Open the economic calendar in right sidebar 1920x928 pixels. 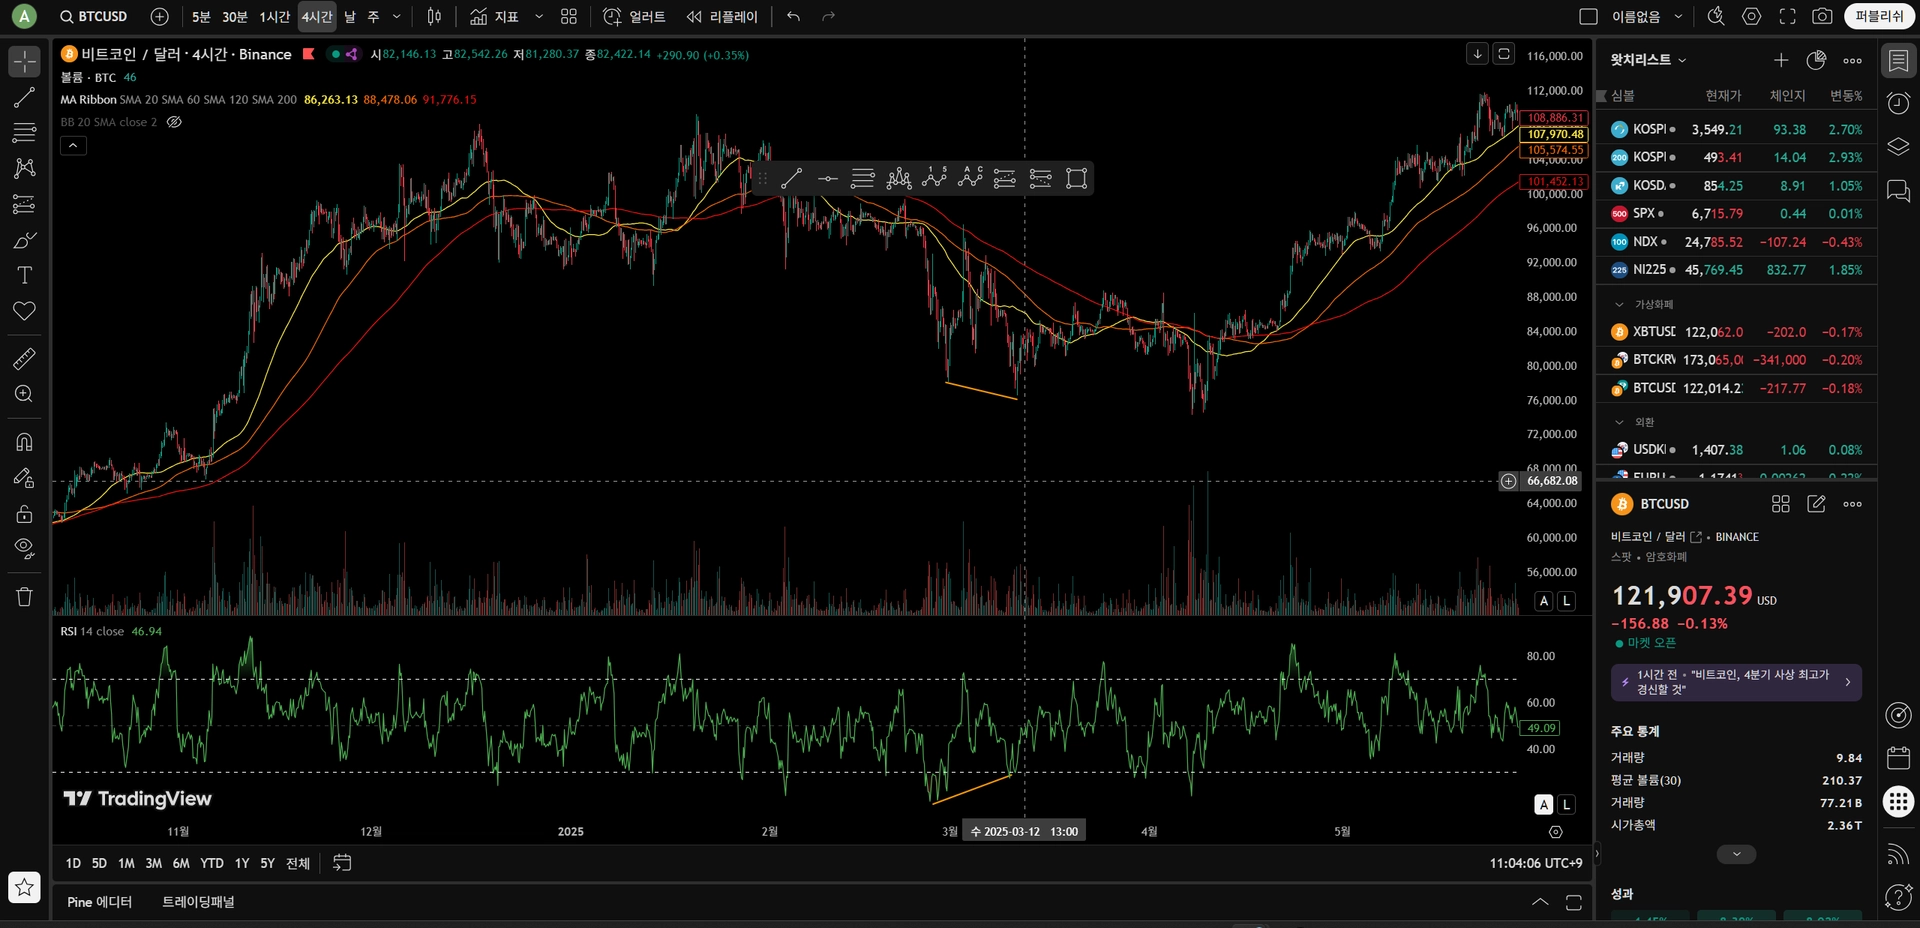(x=1898, y=757)
